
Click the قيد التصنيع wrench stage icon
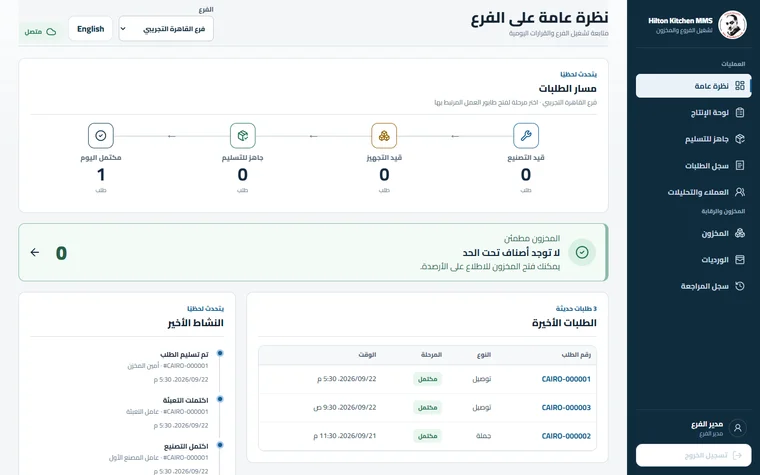526,136
